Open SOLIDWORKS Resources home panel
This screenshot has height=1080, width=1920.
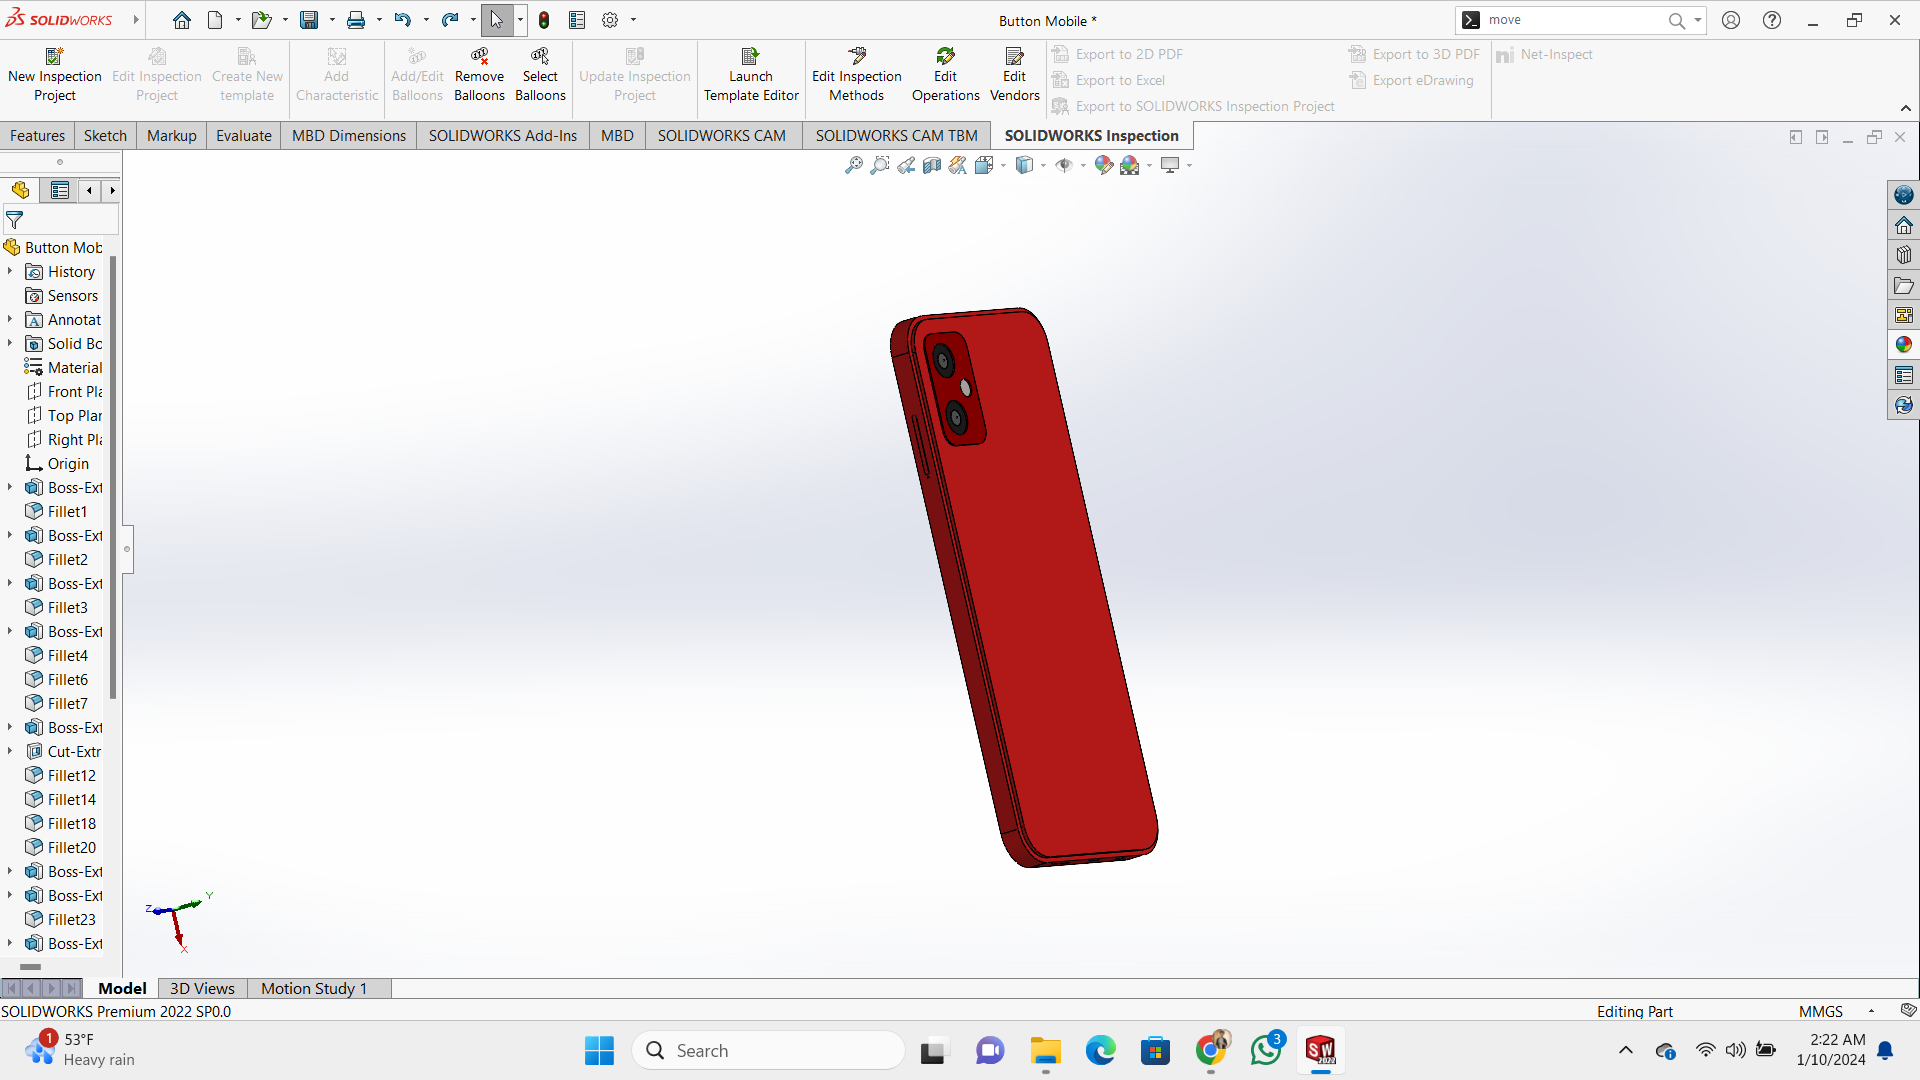tap(1904, 225)
